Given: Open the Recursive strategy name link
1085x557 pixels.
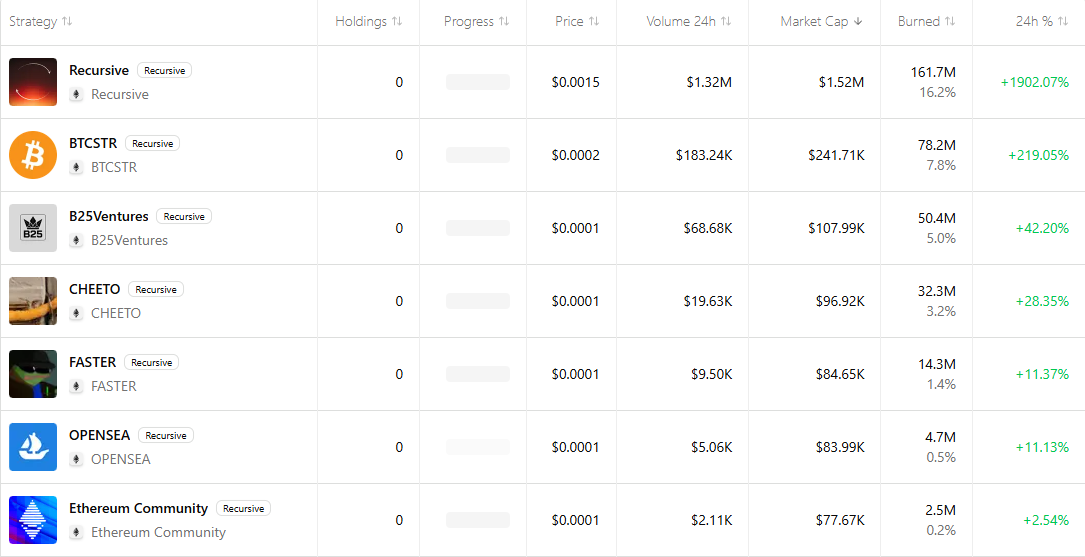Looking at the screenshot, I should 99,70.
